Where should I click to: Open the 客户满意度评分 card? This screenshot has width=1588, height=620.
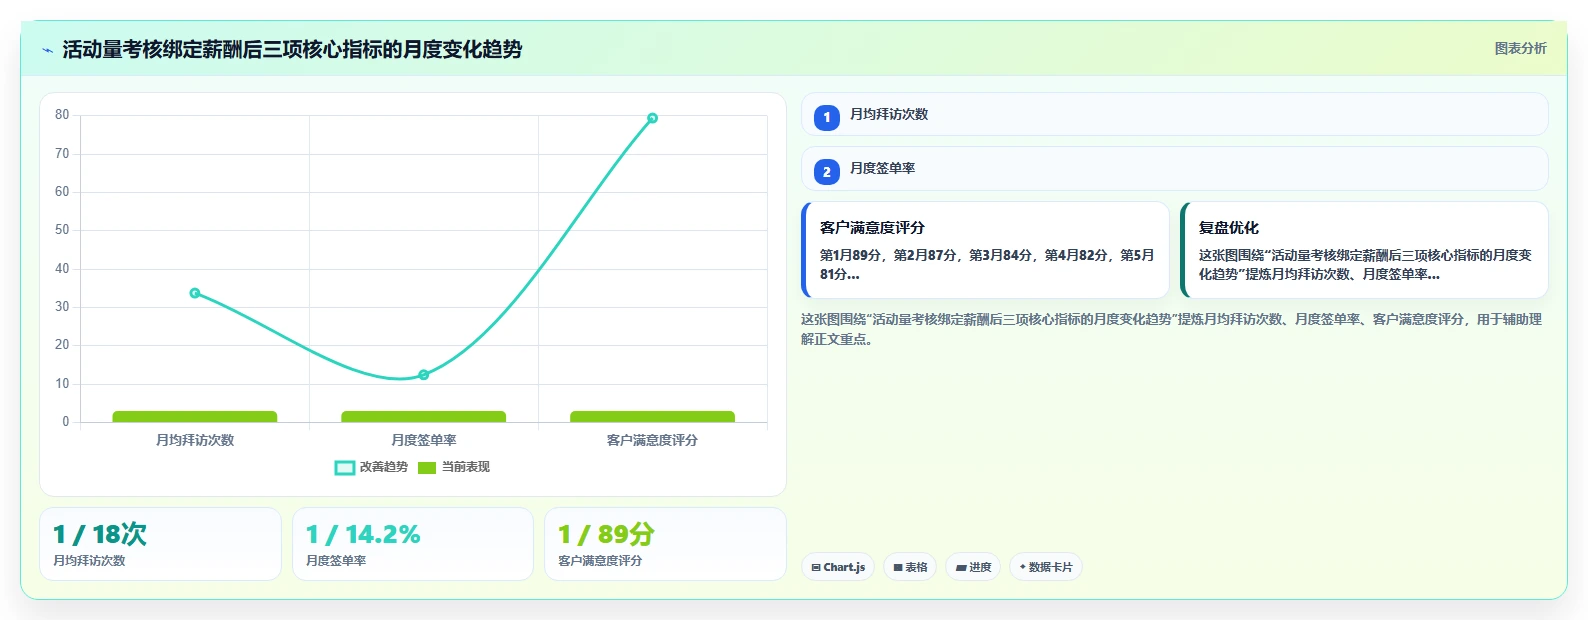point(986,250)
